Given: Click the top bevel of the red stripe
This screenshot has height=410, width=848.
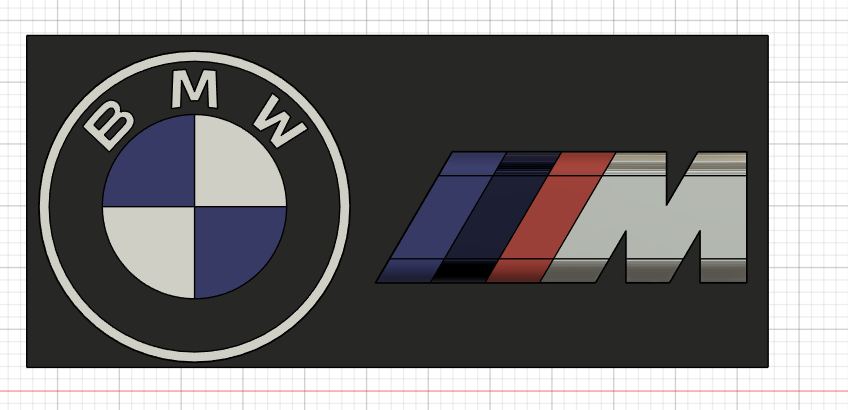Looking at the screenshot, I should tap(582, 164).
